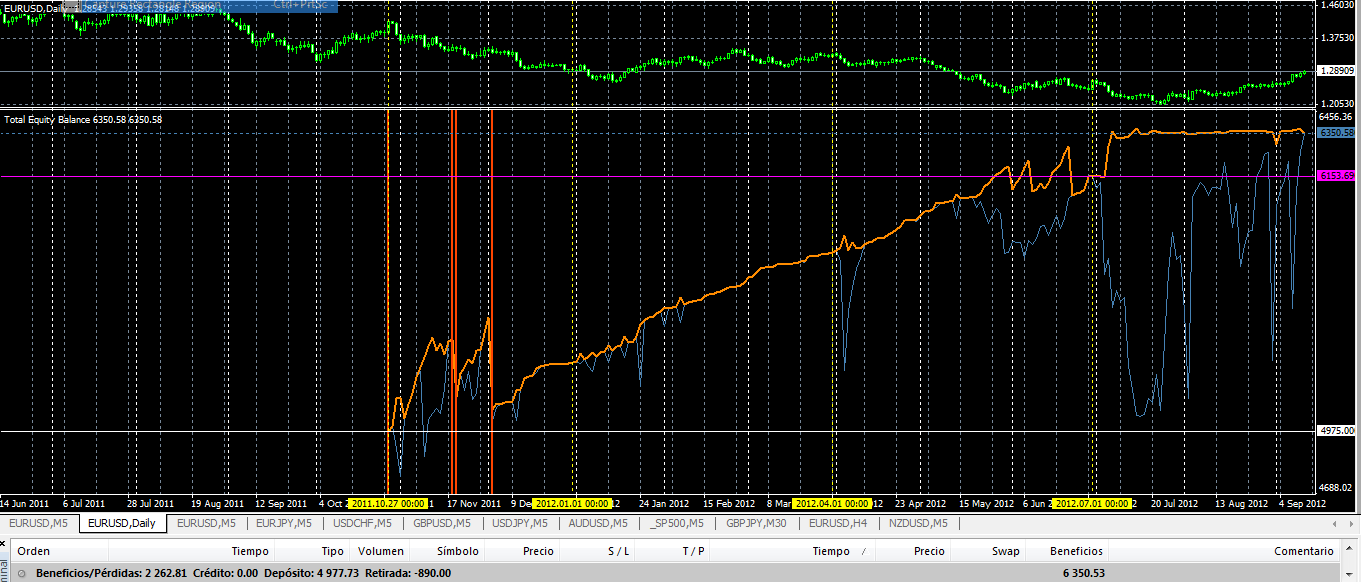
Task: Select the 2012.01.01 00:00 date marker
Action: 572,503
